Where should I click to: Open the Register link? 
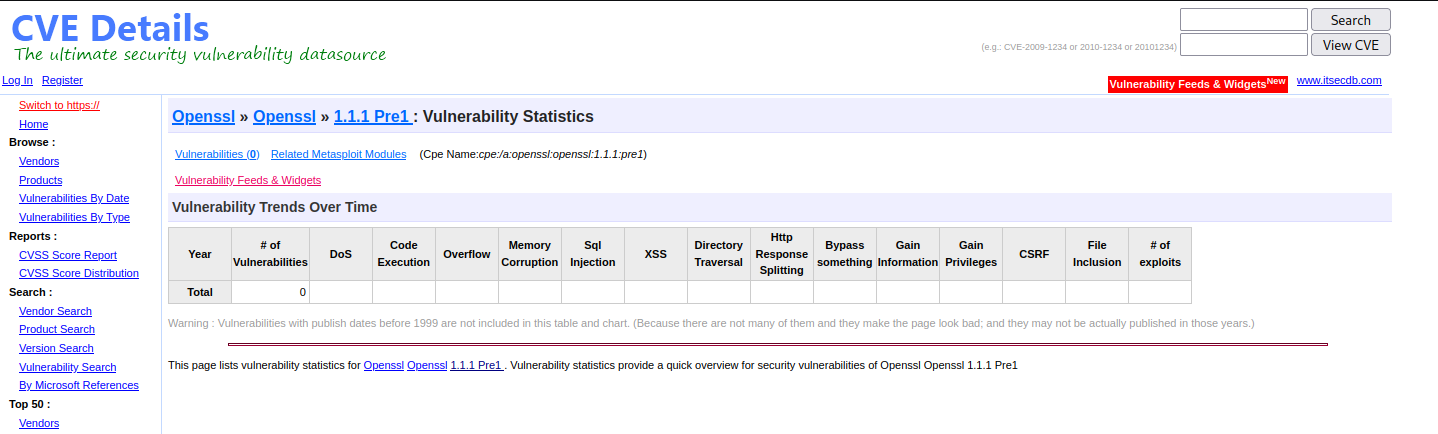click(62, 80)
